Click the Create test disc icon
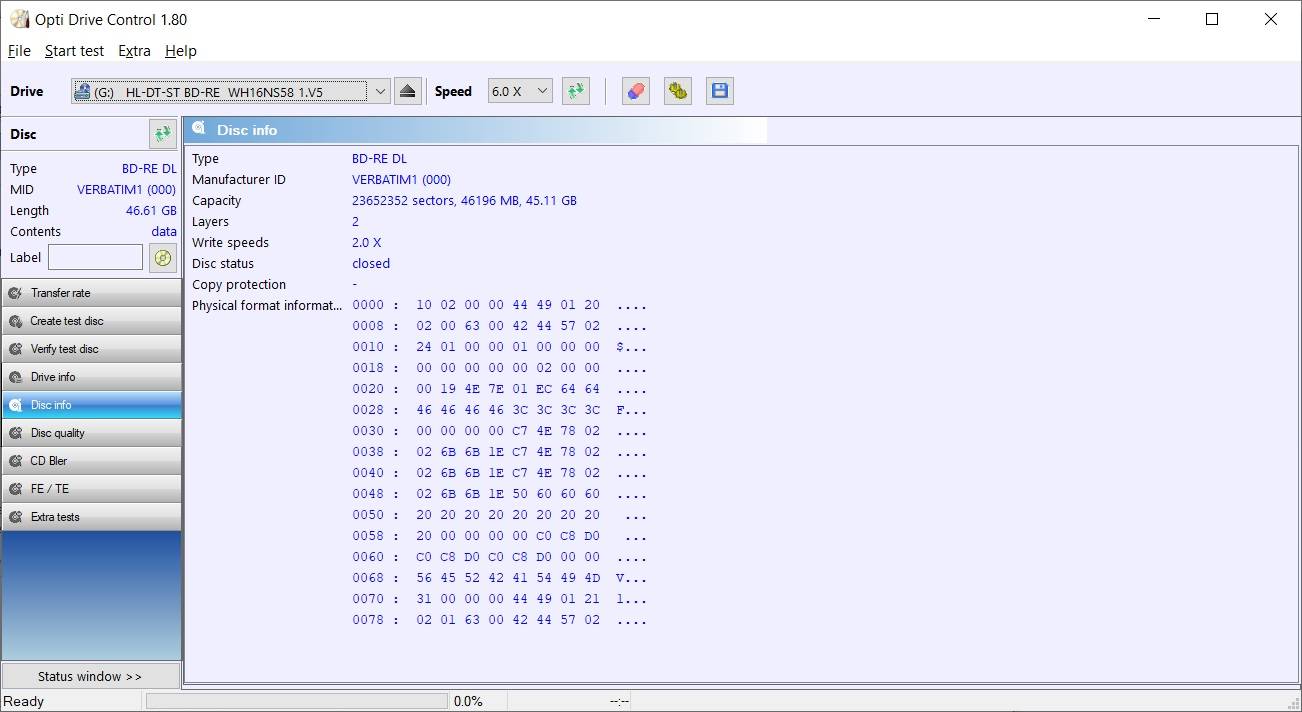Image resolution: width=1302 pixels, height=712 pixels. coord(15,321)
